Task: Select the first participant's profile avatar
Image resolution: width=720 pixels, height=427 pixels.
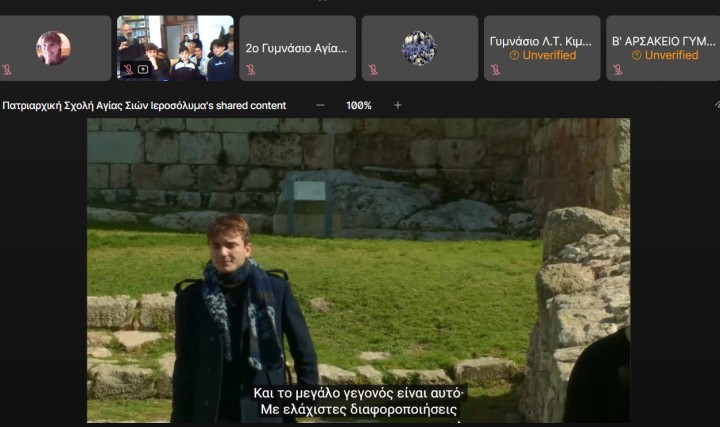Action: click(x=53, y=47)
